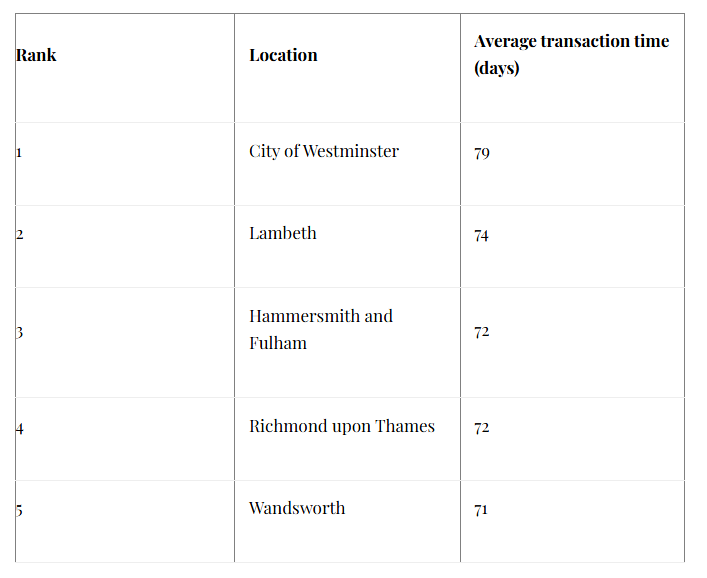This screenshot has width=707, height=578.
Task: Click the word Fulham in the table
Action: click(278, 344)
